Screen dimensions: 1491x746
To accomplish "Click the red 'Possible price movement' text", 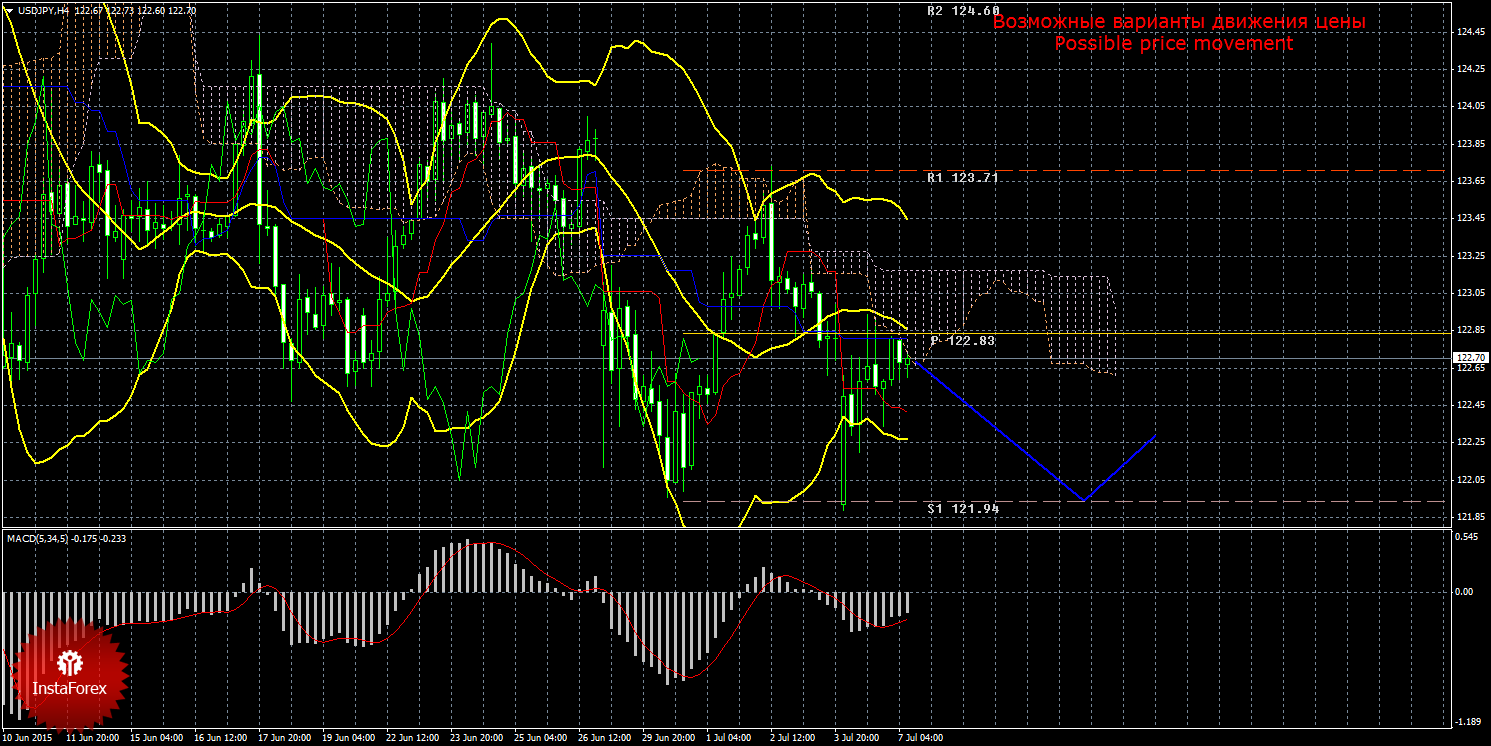I will (1173, 44).
